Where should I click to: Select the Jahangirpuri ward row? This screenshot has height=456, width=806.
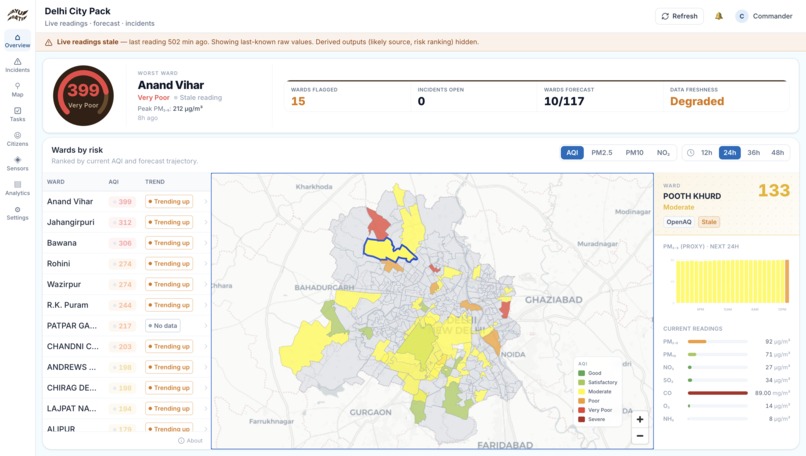pos(126,222)
